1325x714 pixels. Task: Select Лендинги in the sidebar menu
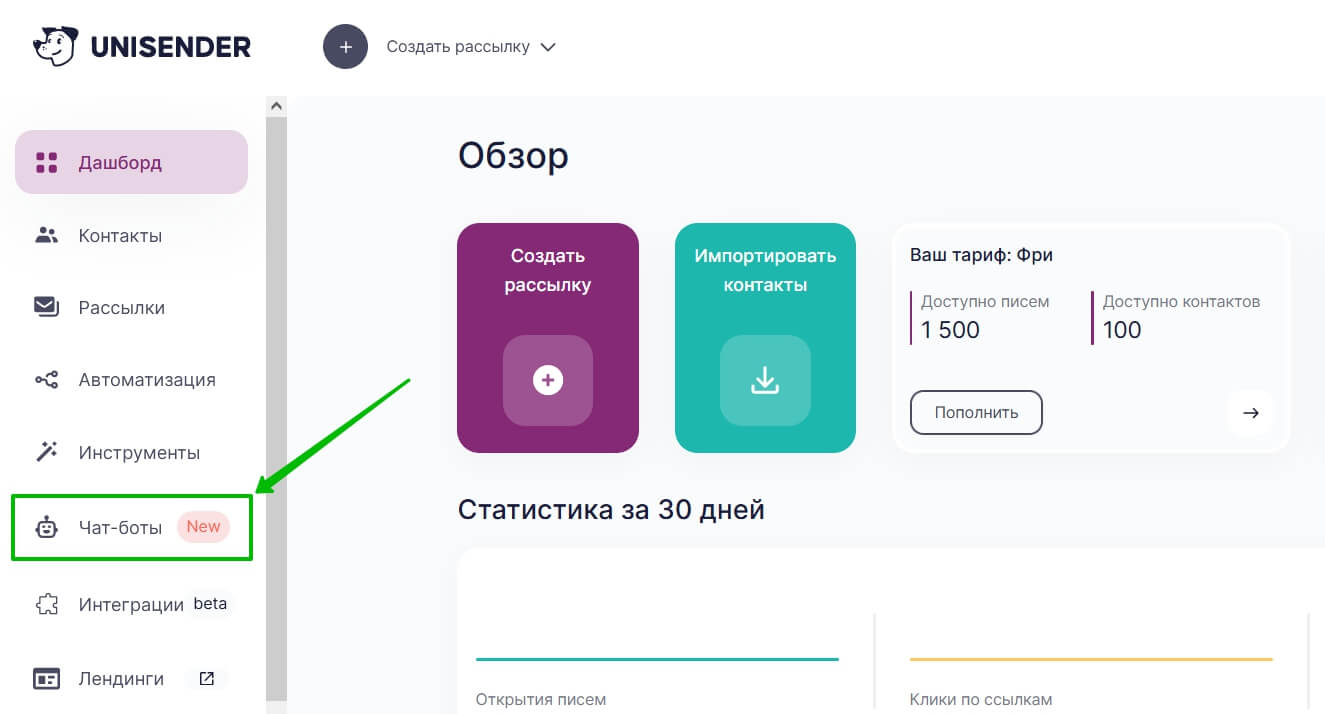[x=120, y=678]
